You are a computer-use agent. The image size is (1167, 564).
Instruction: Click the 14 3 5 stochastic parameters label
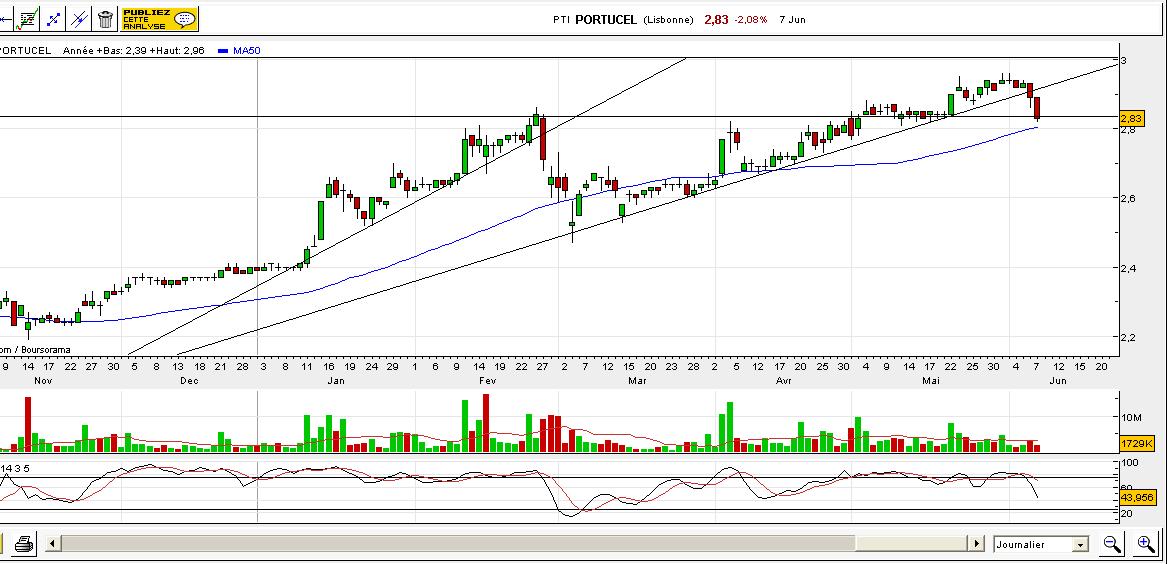tap(16, 469)
